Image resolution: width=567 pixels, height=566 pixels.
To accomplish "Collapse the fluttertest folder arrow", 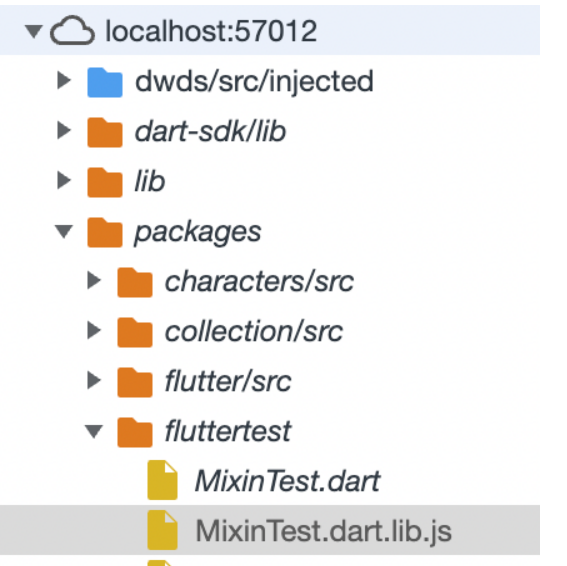I will pos(94,431).
